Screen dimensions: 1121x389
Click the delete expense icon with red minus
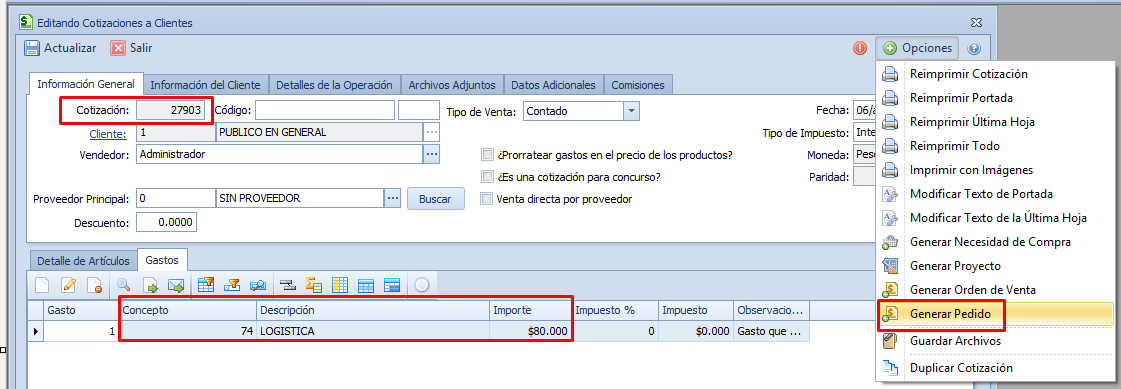[x=94, y=285]
